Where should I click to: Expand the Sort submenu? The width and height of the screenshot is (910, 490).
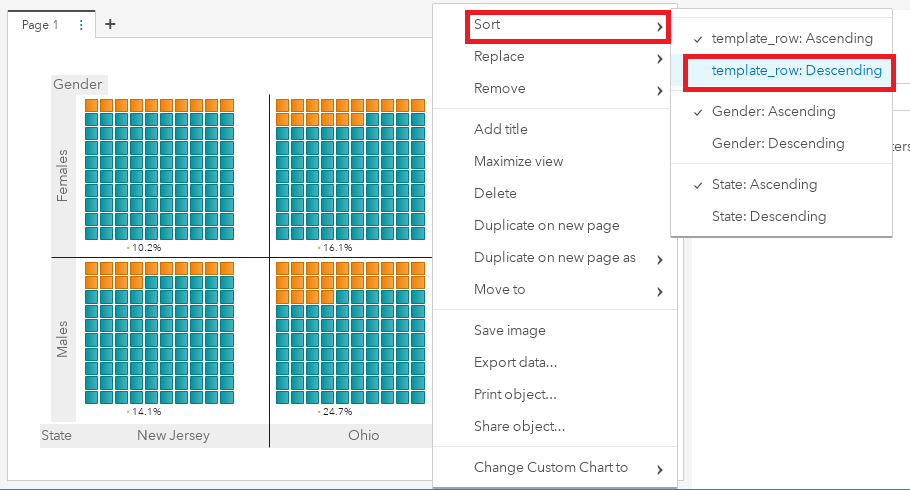point(566,25)
